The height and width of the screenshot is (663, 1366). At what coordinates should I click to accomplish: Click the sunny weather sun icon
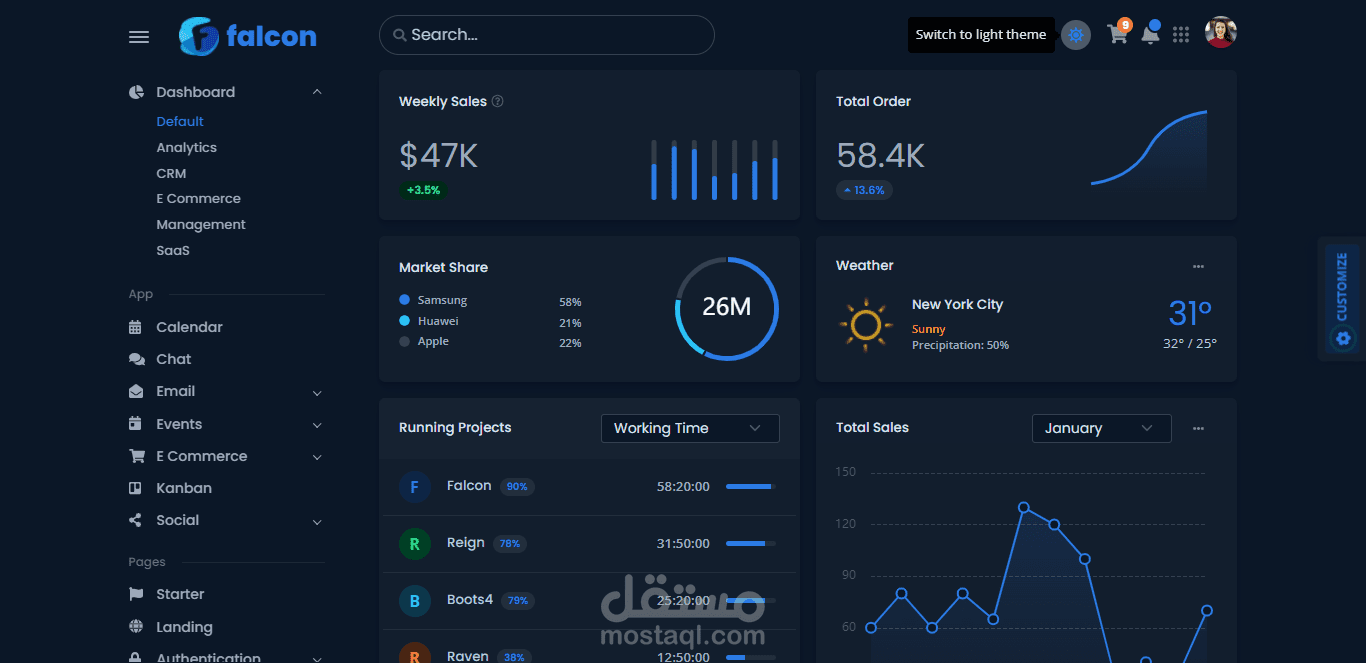pos(865,324)
